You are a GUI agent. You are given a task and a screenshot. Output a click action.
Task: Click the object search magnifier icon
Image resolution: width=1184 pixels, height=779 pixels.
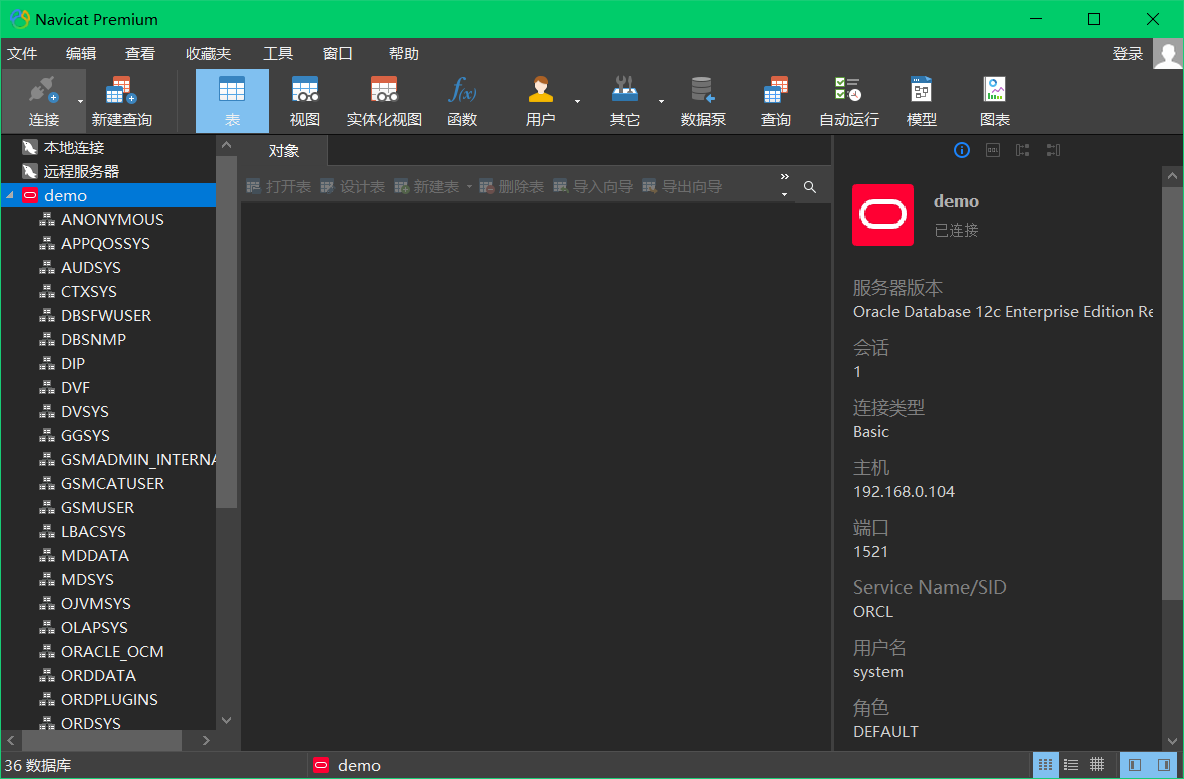(x=809, y=186)
